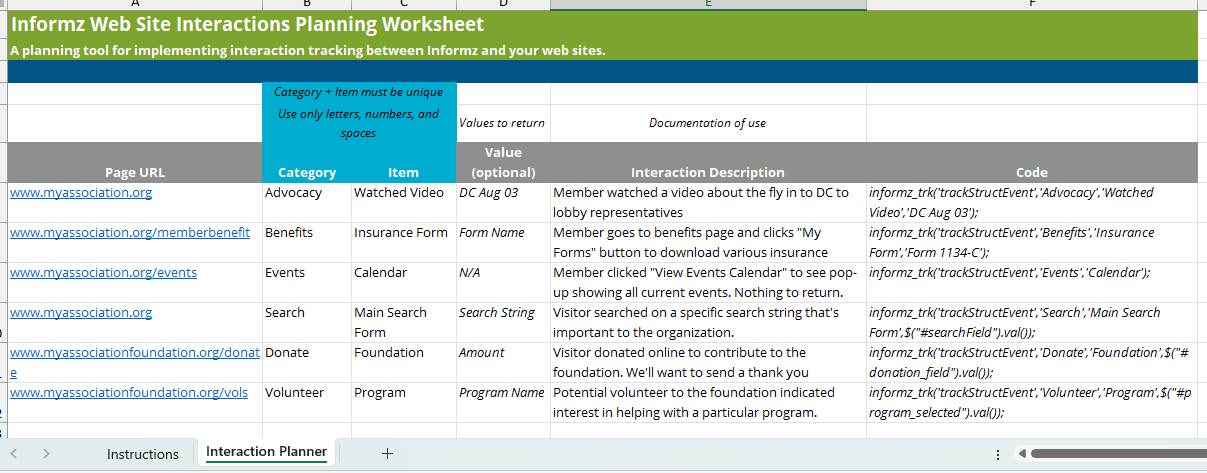The width and height of the screenshot is (1207, 473).
Task: Select the Value (optional) header cell
Action: [x=503, y=162]
